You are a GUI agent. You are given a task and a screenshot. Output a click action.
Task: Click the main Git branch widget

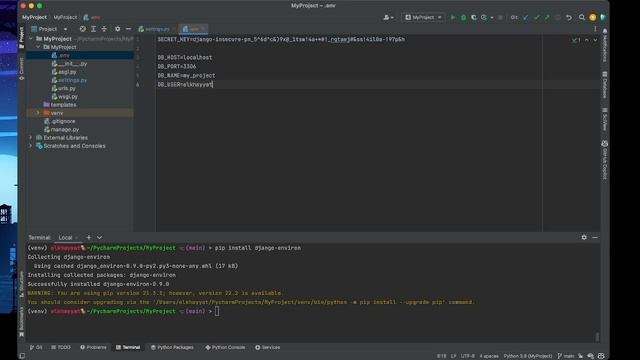[x=566, y=356]
